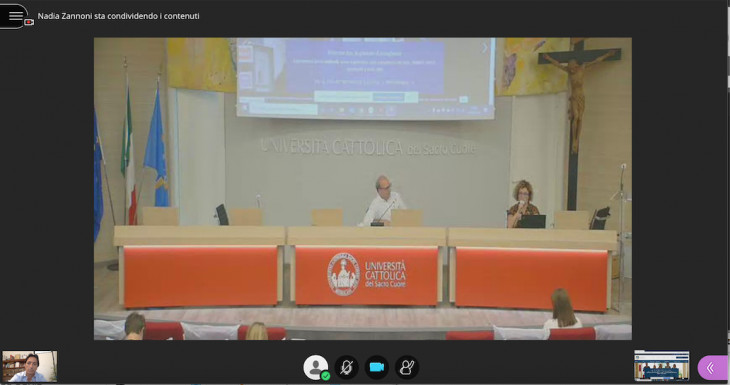Click the speaker in white shirt
Screen dimensions: 730x385
383,201
